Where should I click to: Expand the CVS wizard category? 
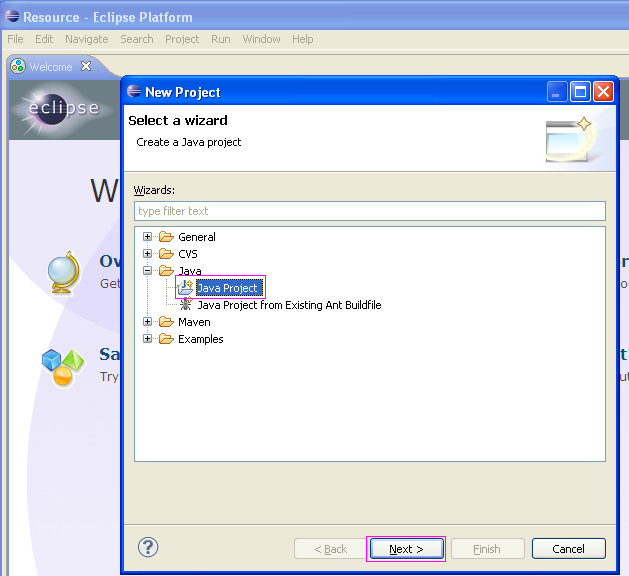pyautogui.click(x=147, y=254)
